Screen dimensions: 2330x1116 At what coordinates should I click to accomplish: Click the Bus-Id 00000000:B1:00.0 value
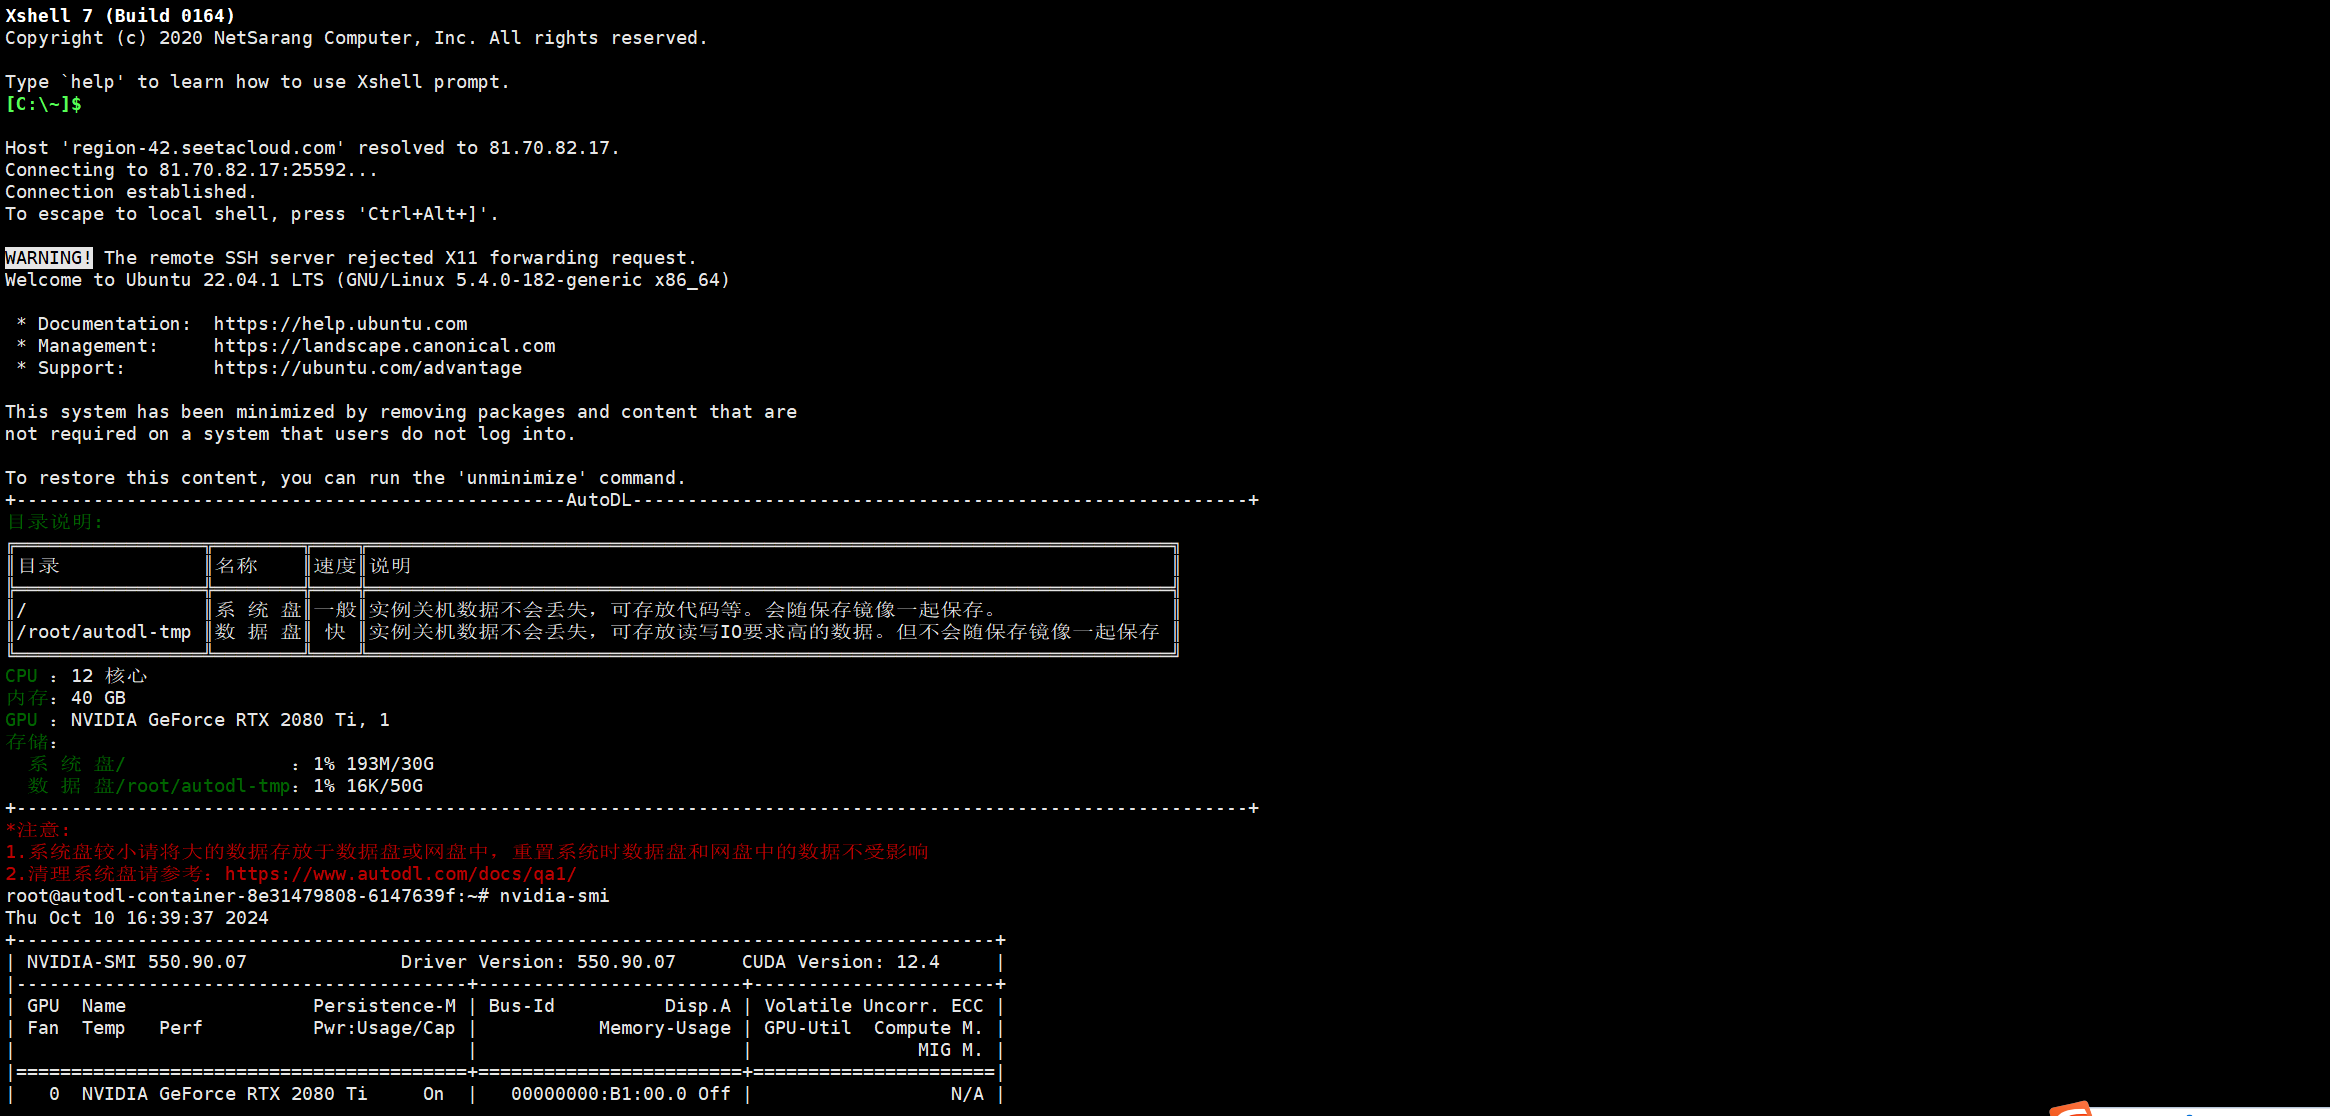click(598, 1094)
